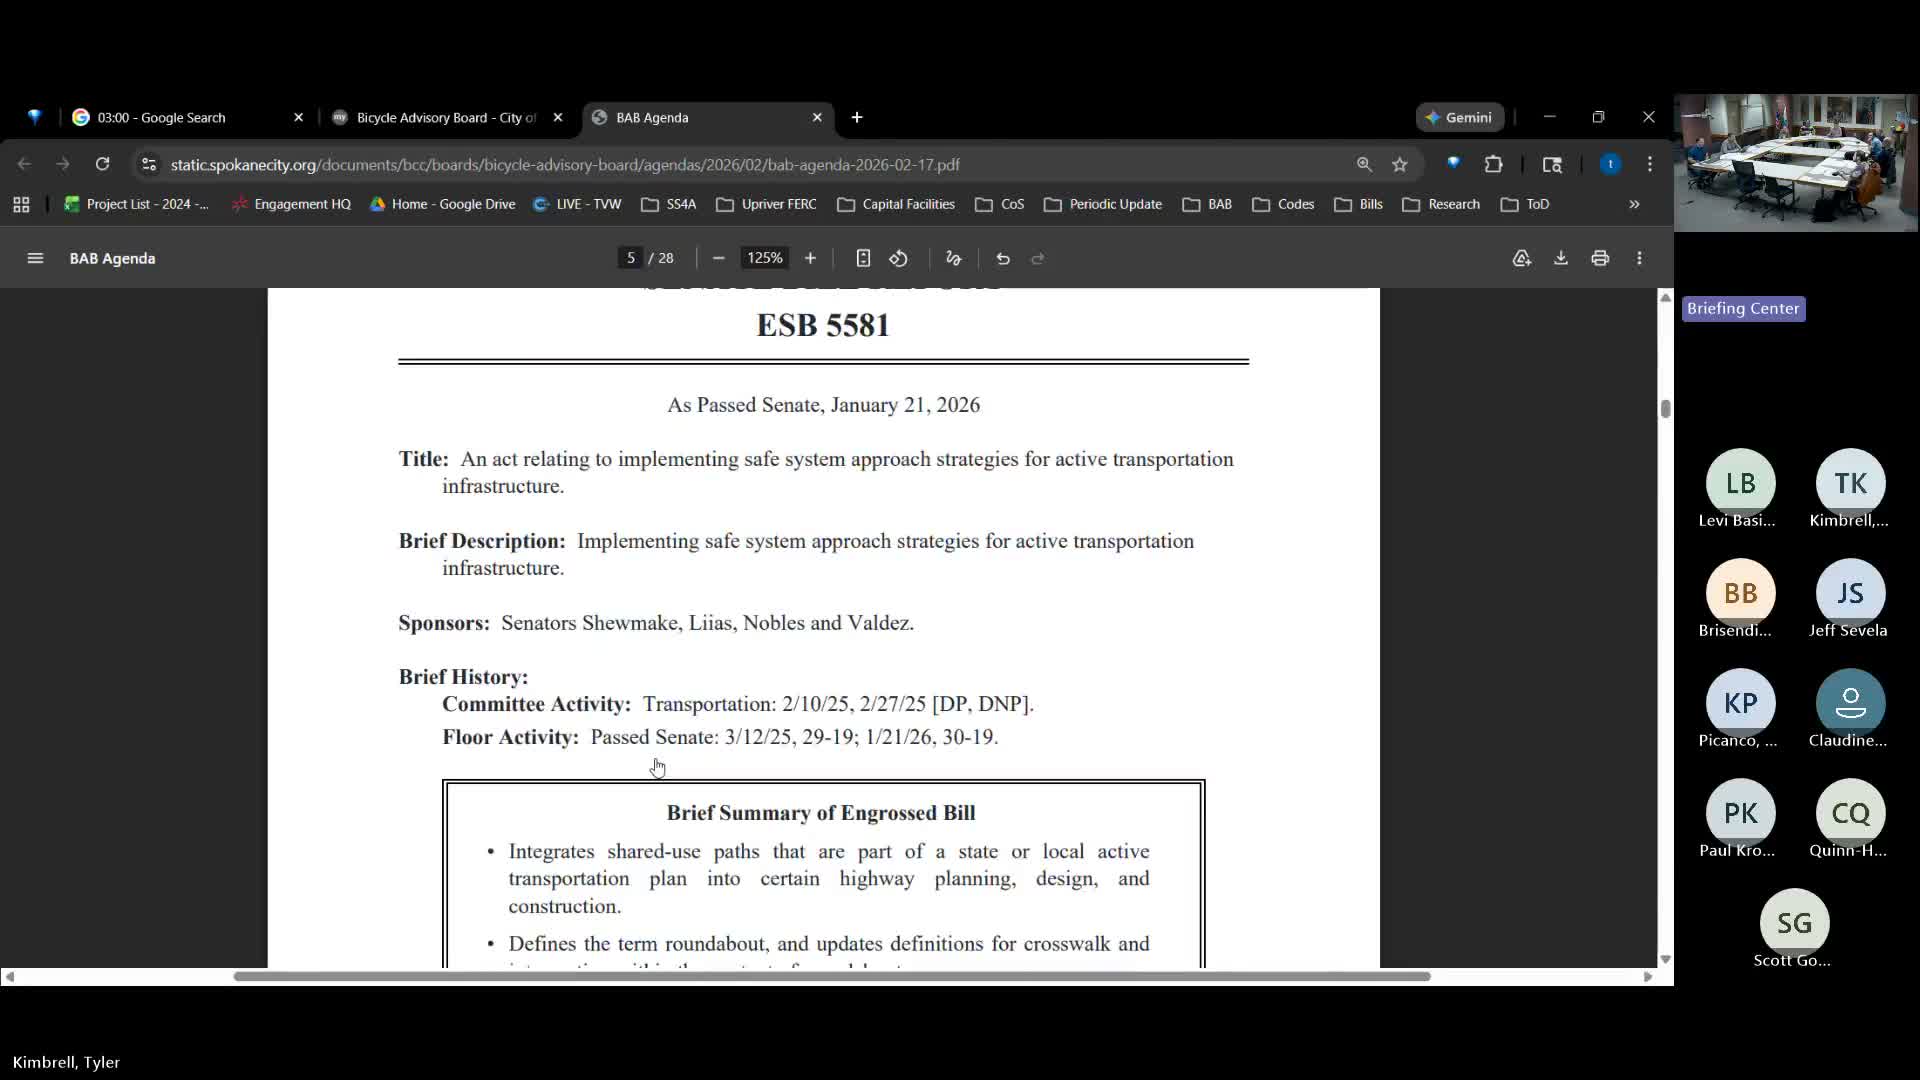Open the PDF annotation draw tool
Viewport: 1920px width, 1080px height.
[x=953, y=258]
